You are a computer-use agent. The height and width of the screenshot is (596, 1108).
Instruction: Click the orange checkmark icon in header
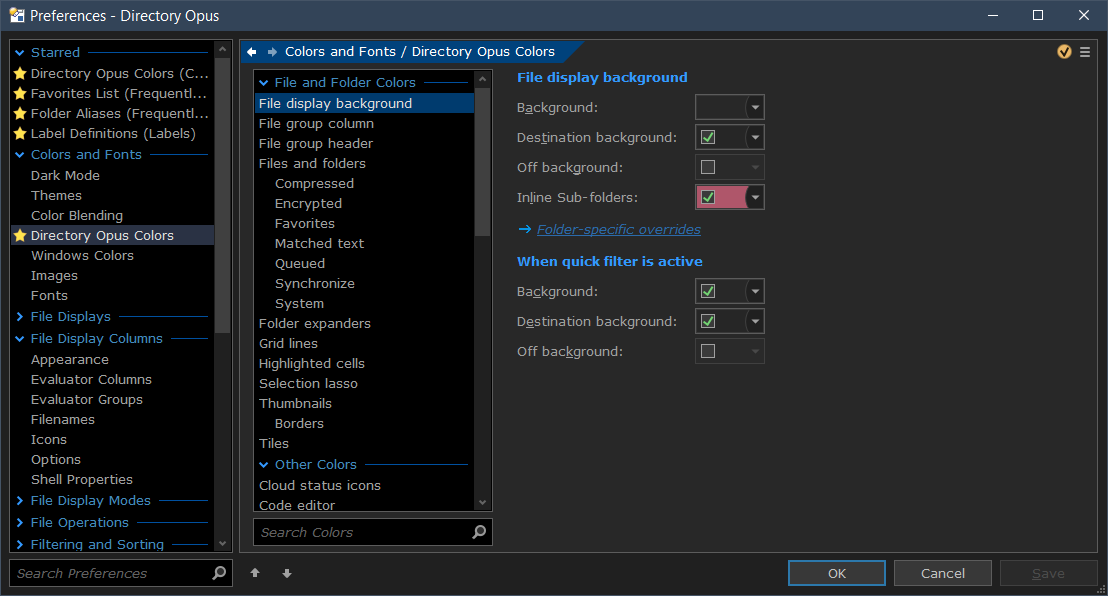(x=1064, y=52)
